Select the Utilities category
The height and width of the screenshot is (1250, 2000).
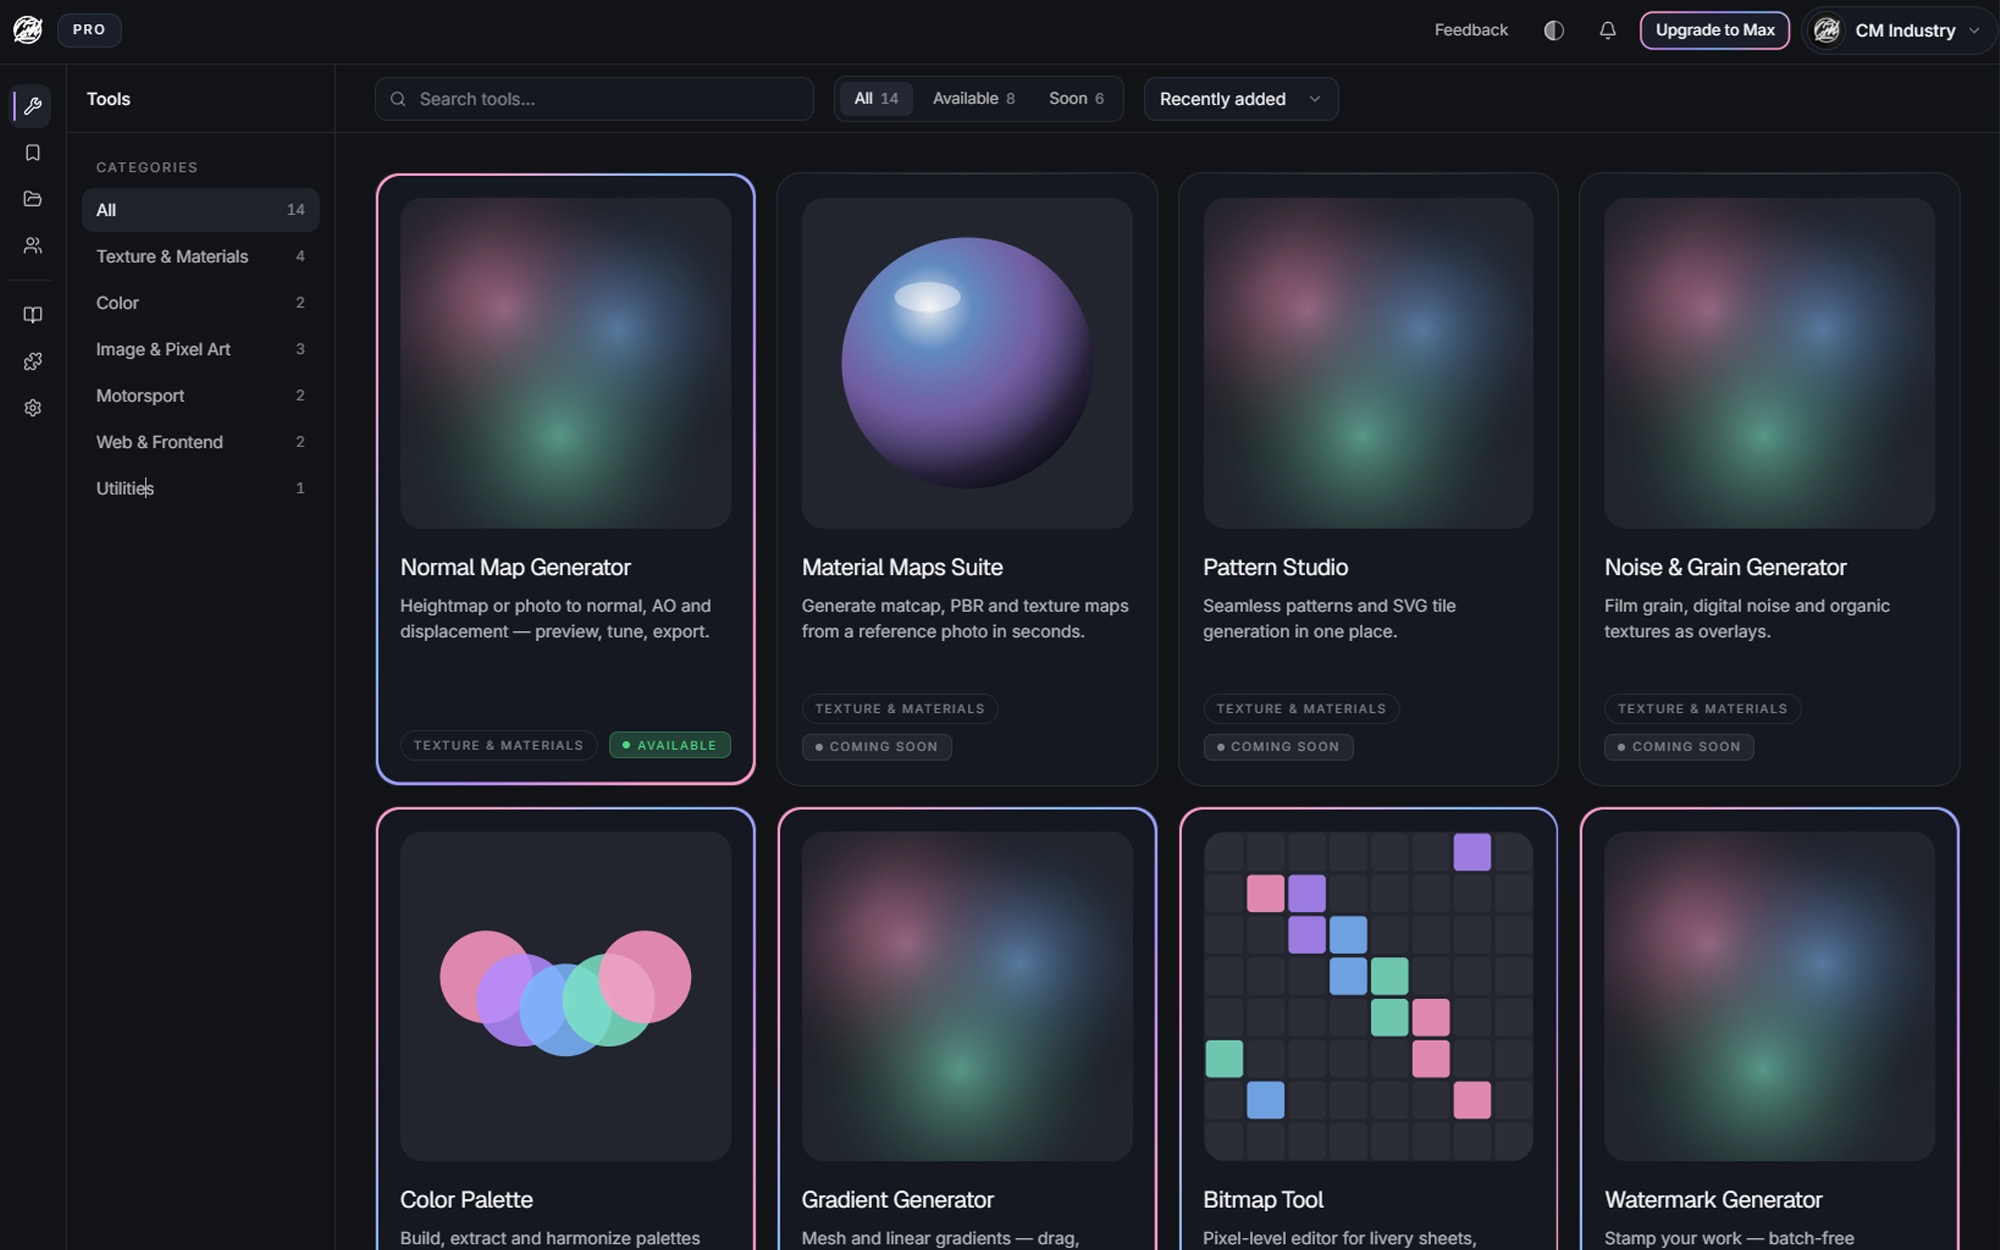click(x=200, y=488)
